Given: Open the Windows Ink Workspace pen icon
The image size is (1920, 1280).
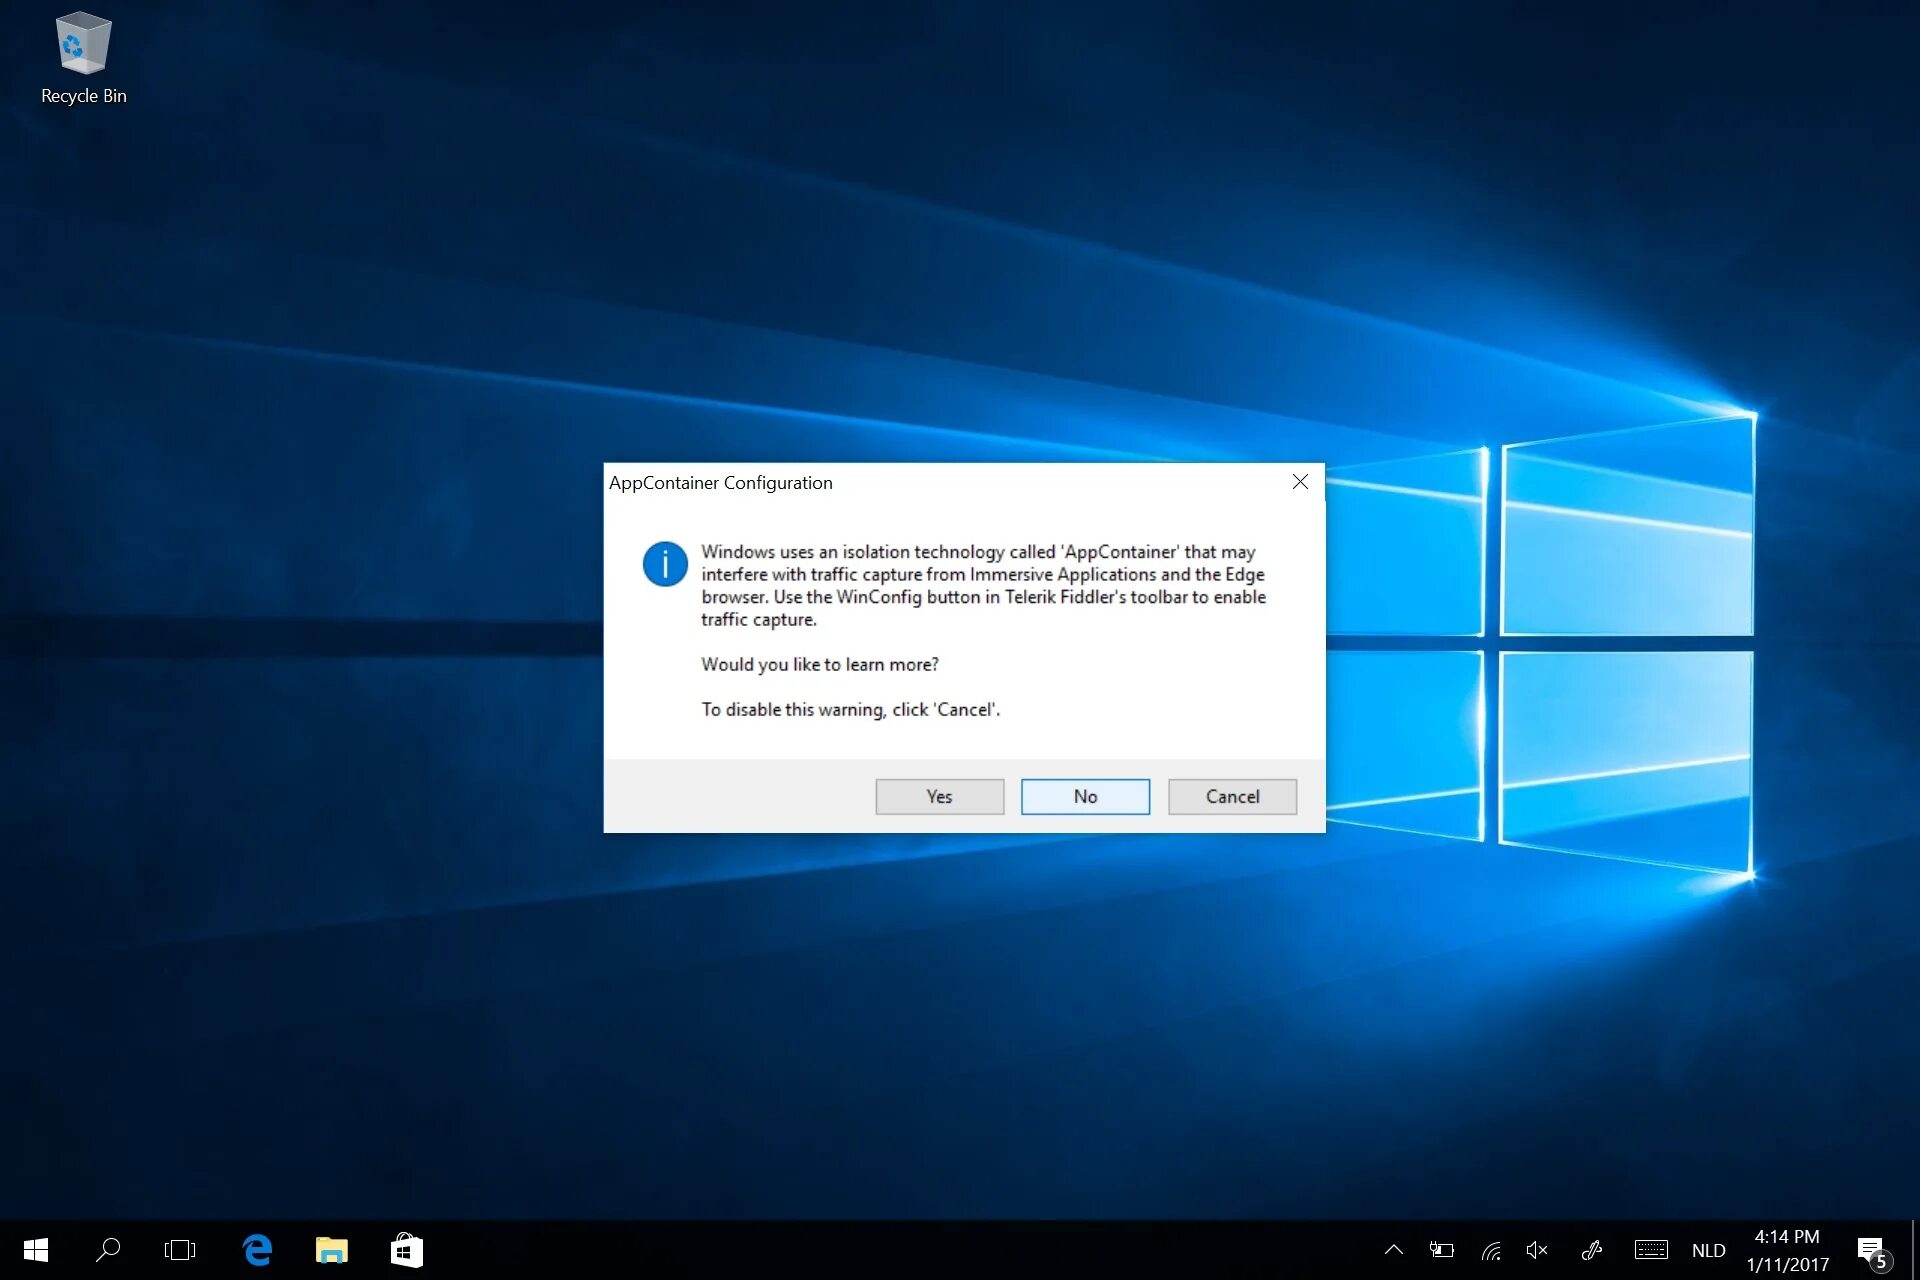Looking at the screenshot, I should (1592, 1250).
